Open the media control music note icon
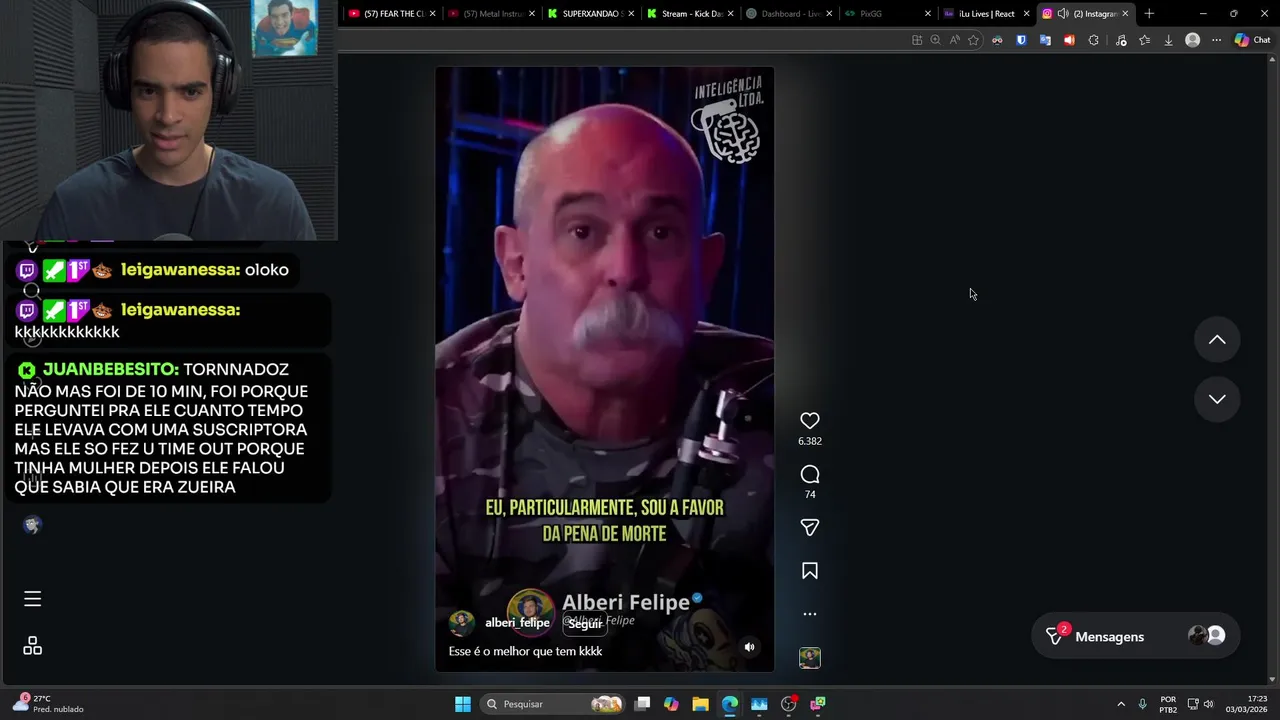 (x=1121, y=40)
